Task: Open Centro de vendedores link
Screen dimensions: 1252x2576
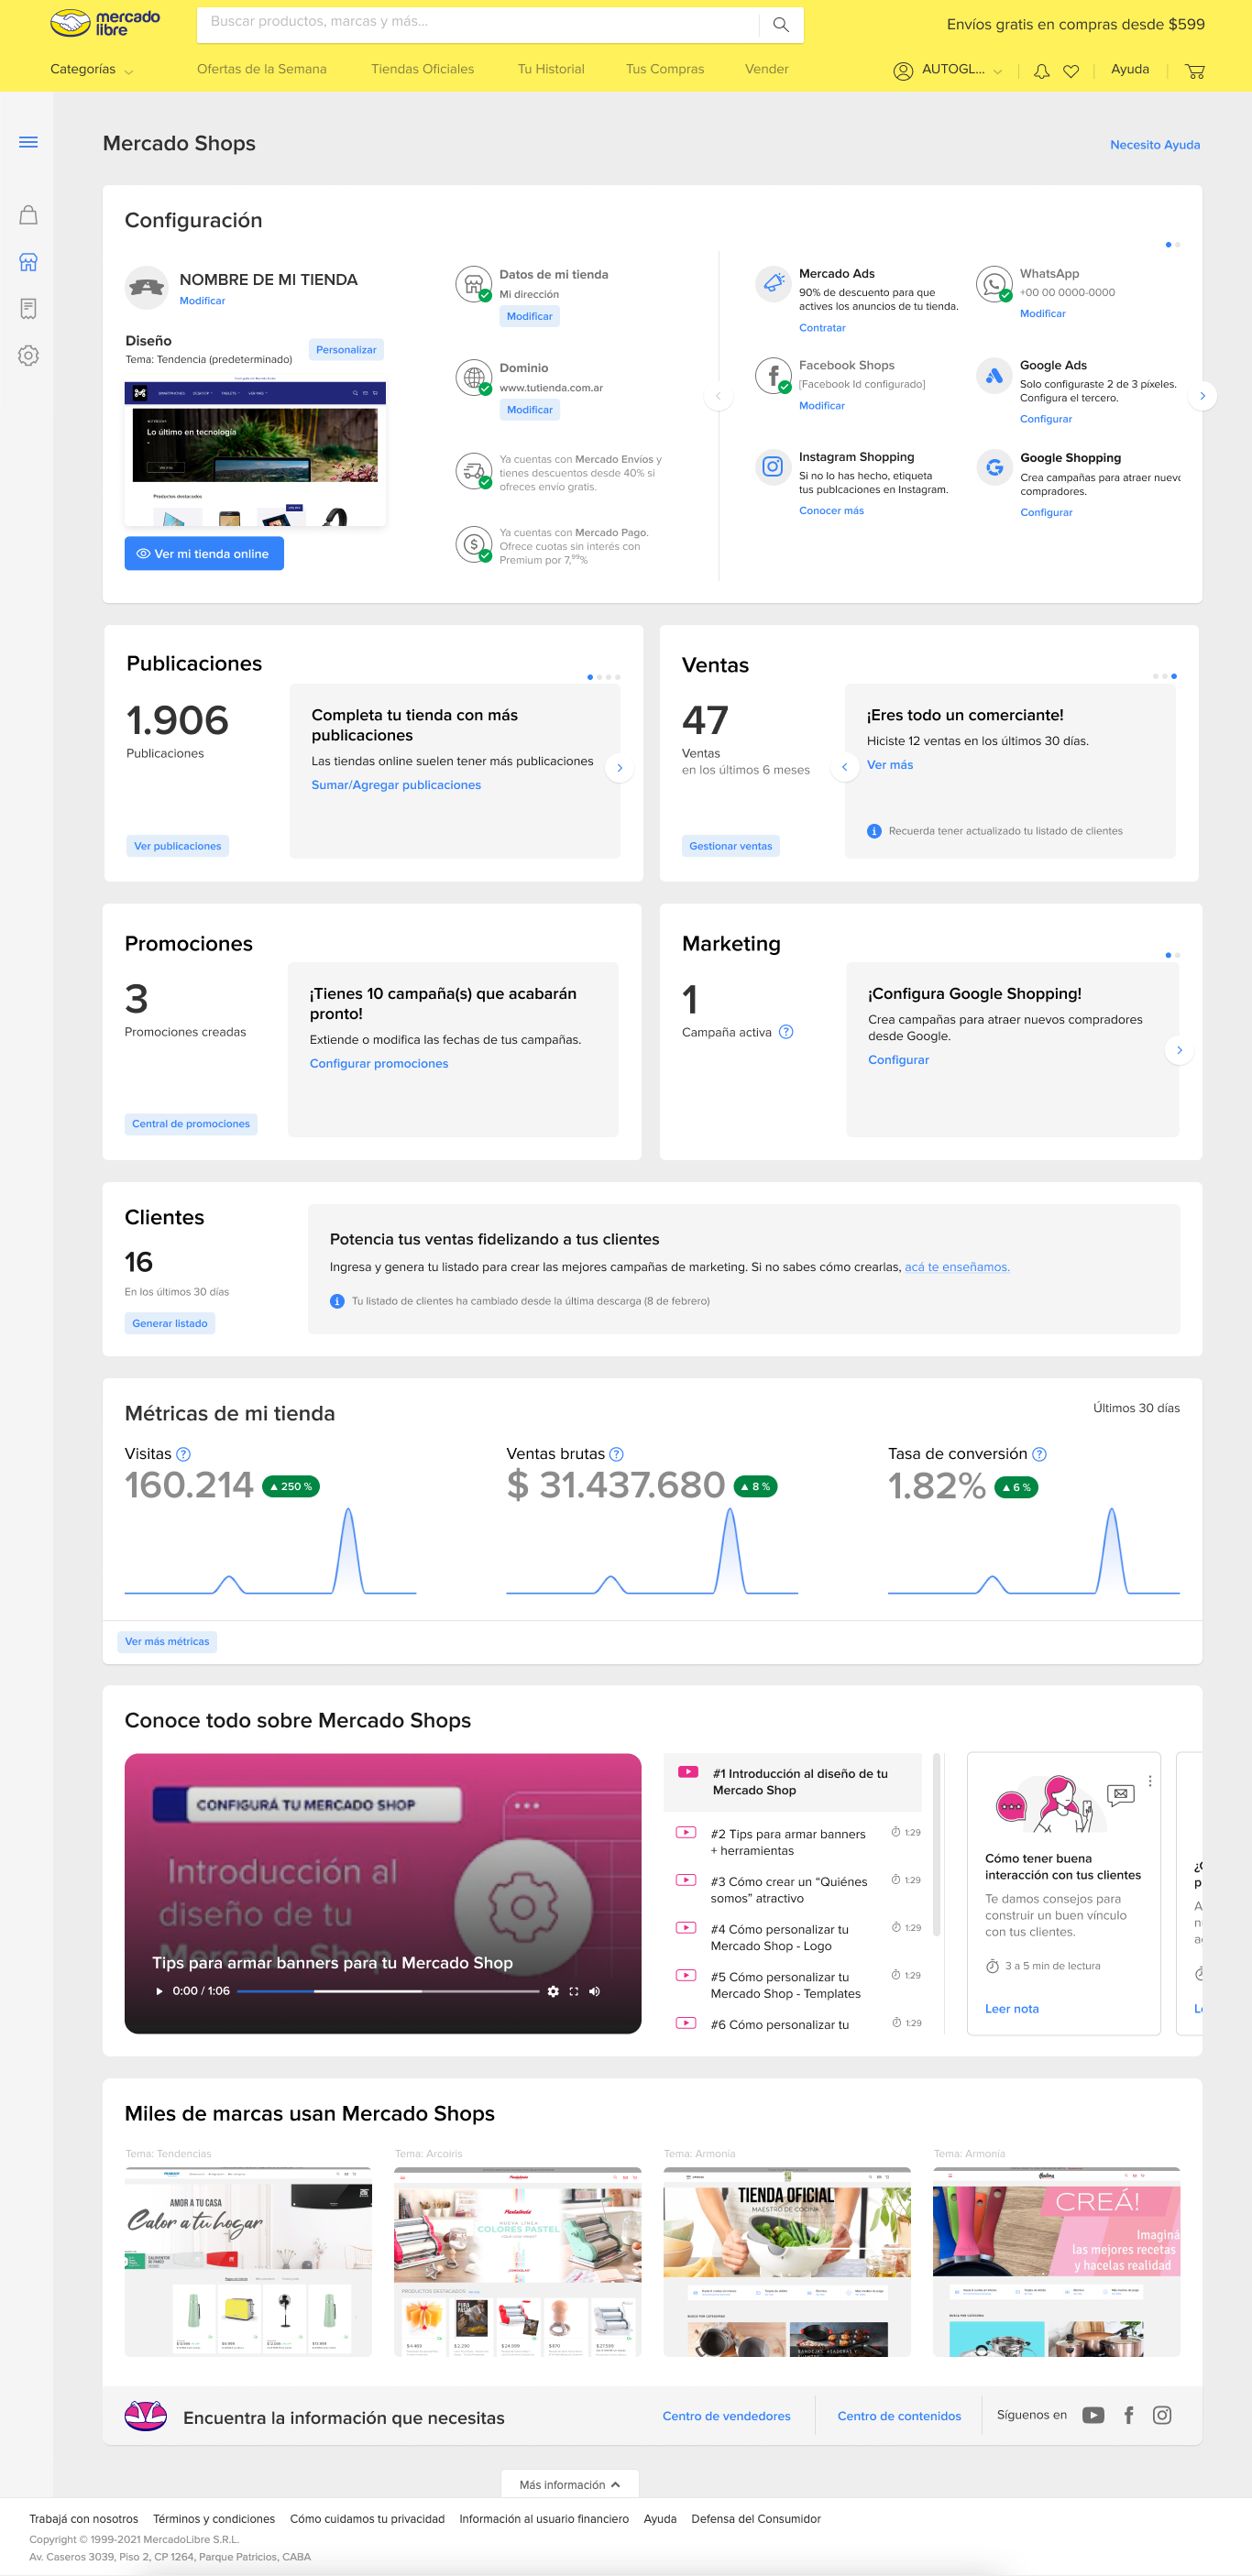Action: tap(726, 2416)
